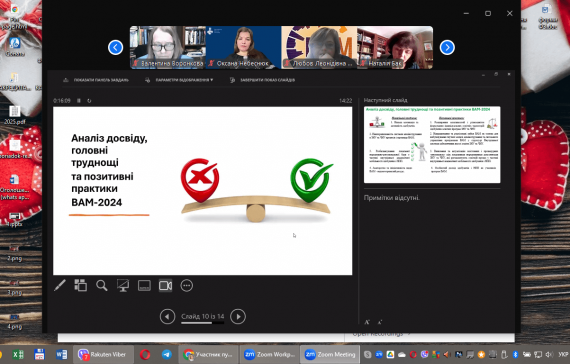
Task: Open the see all slides grid view
Action: [x=81, y=285]
